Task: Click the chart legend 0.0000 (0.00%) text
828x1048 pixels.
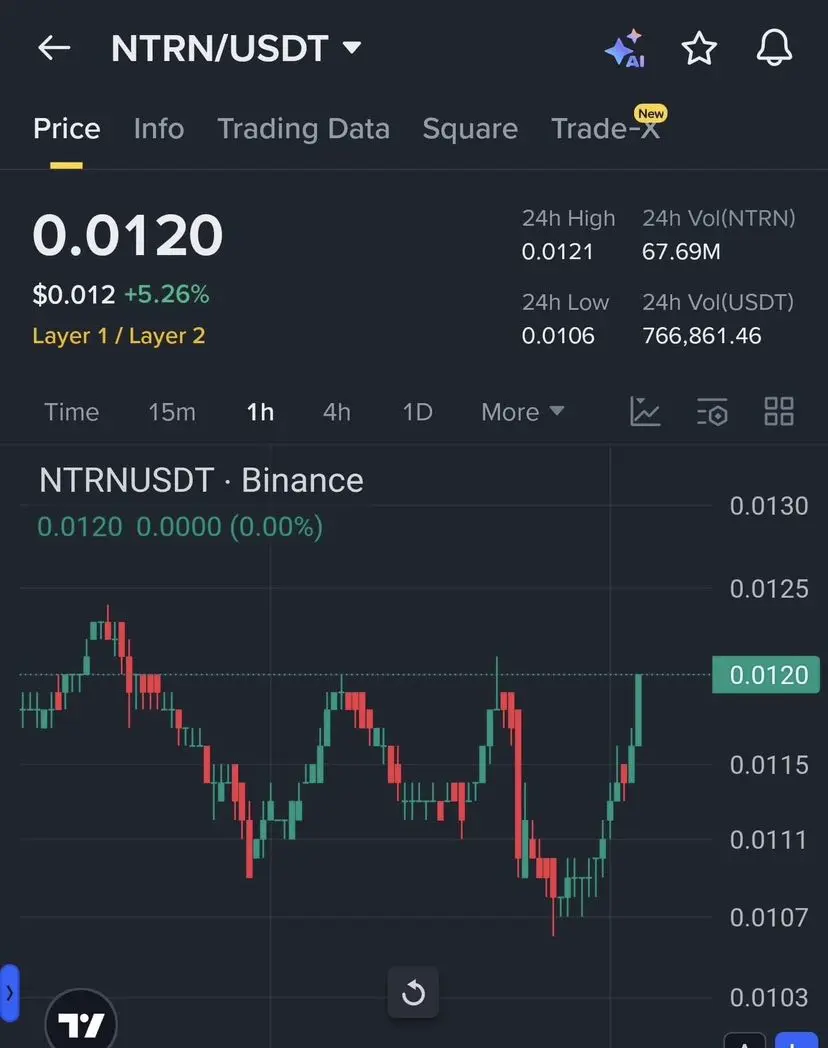Action: [x=230, y=527]
